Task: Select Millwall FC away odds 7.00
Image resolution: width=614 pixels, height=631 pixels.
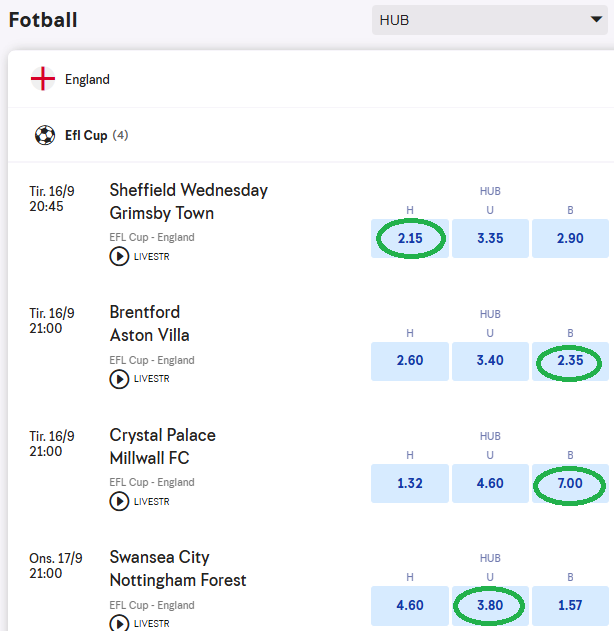Action: tap(570, 483)
